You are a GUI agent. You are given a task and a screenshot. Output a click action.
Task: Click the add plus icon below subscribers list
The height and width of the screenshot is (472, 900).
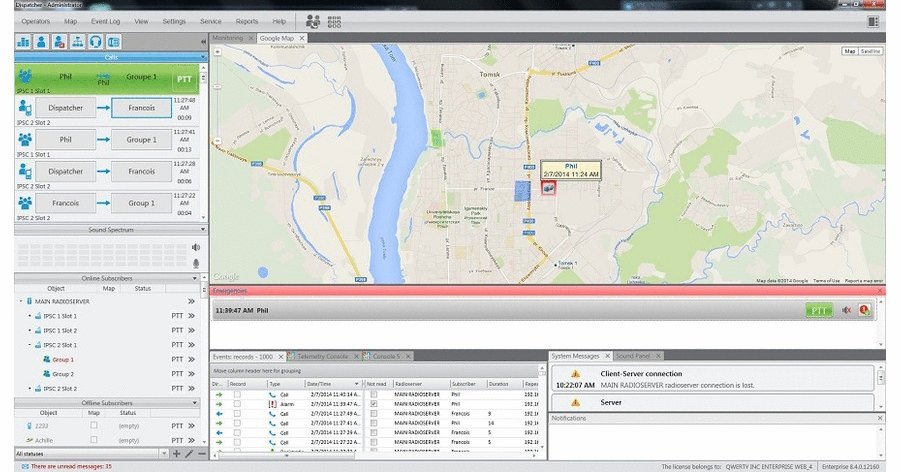coord(177,454)
